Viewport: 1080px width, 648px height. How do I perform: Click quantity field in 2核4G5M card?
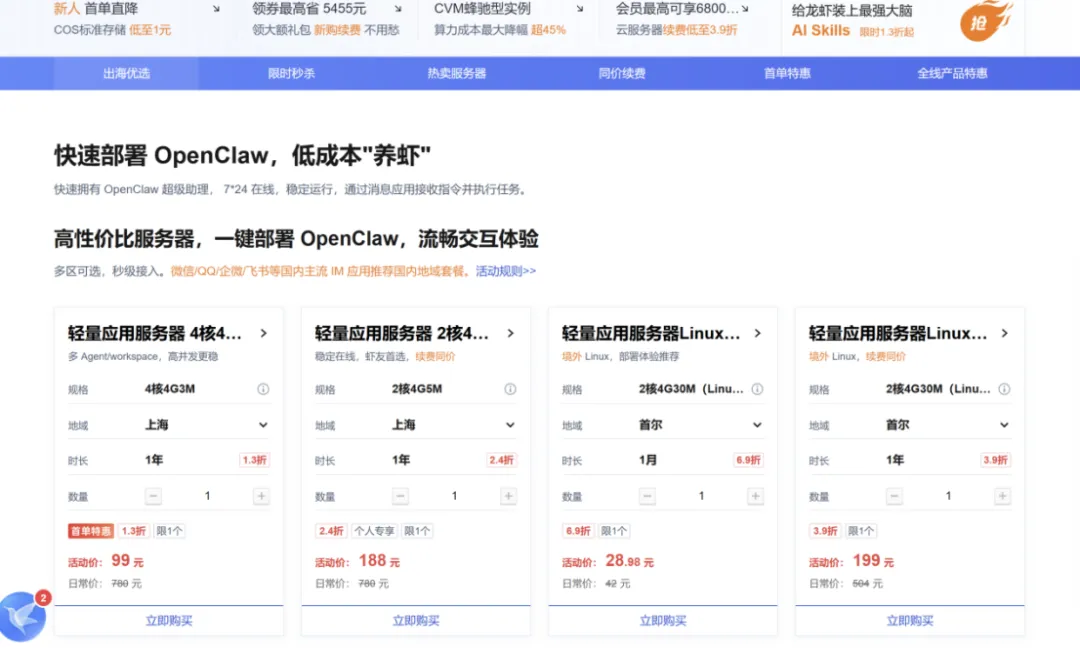[x=455, y=496]
